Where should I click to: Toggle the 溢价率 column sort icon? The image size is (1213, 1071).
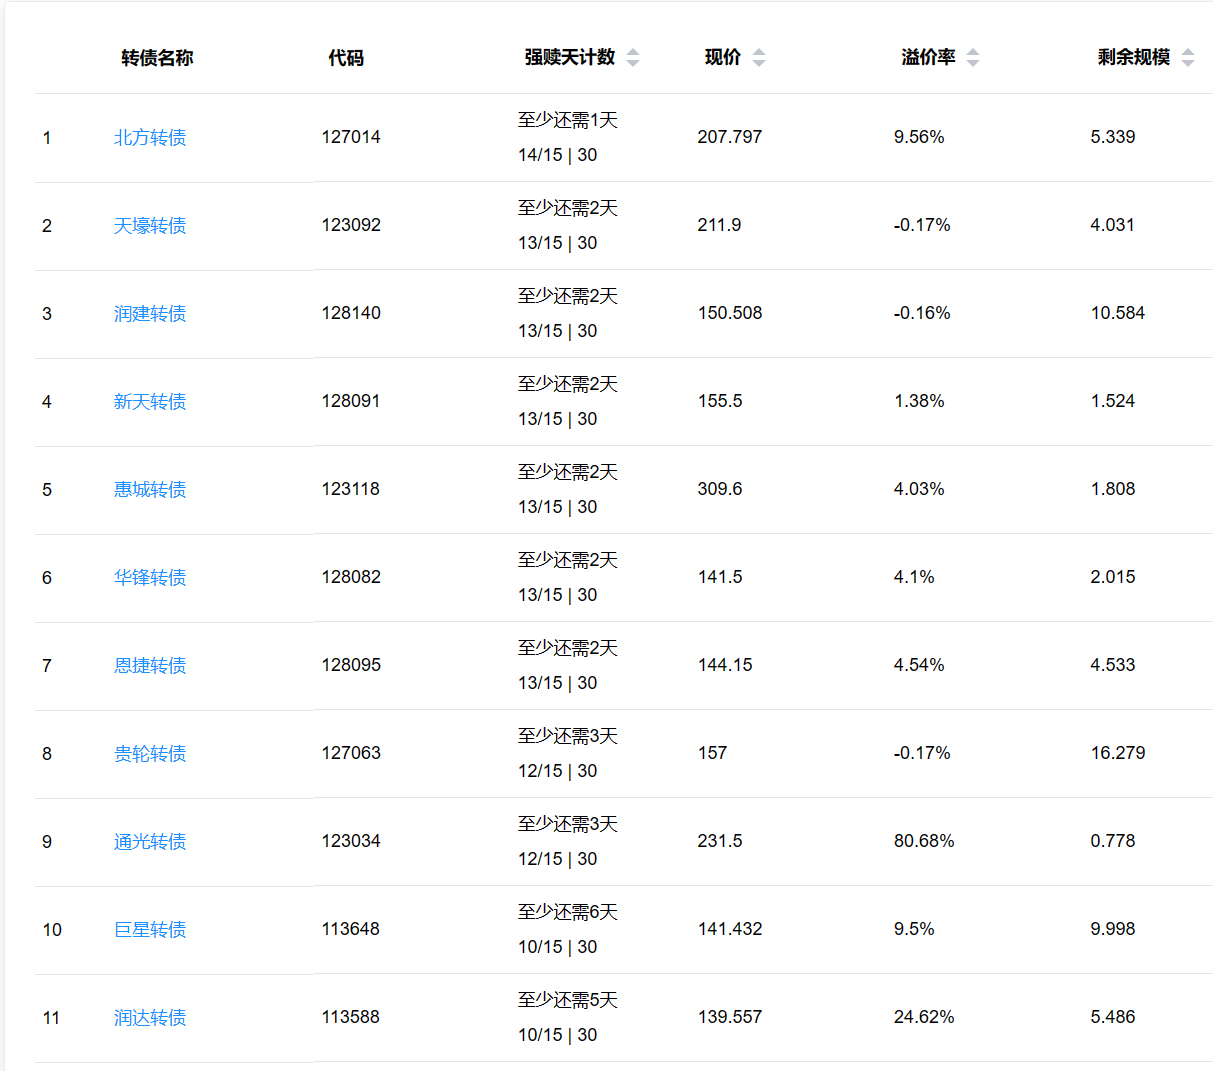(972, 58)
